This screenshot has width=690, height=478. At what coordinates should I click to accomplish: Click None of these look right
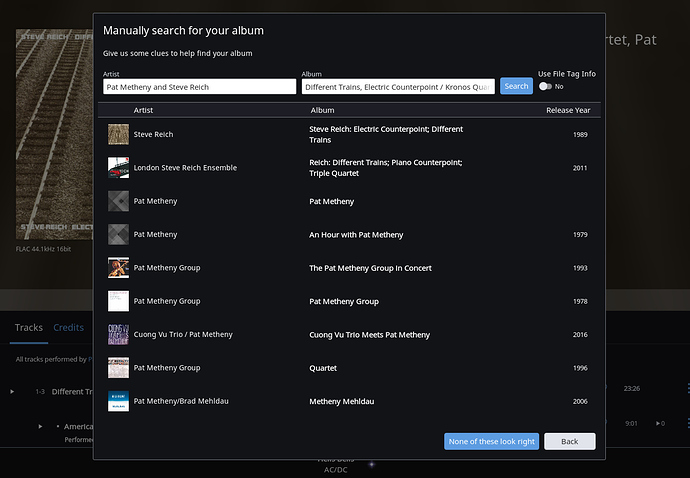pos(491,441)
